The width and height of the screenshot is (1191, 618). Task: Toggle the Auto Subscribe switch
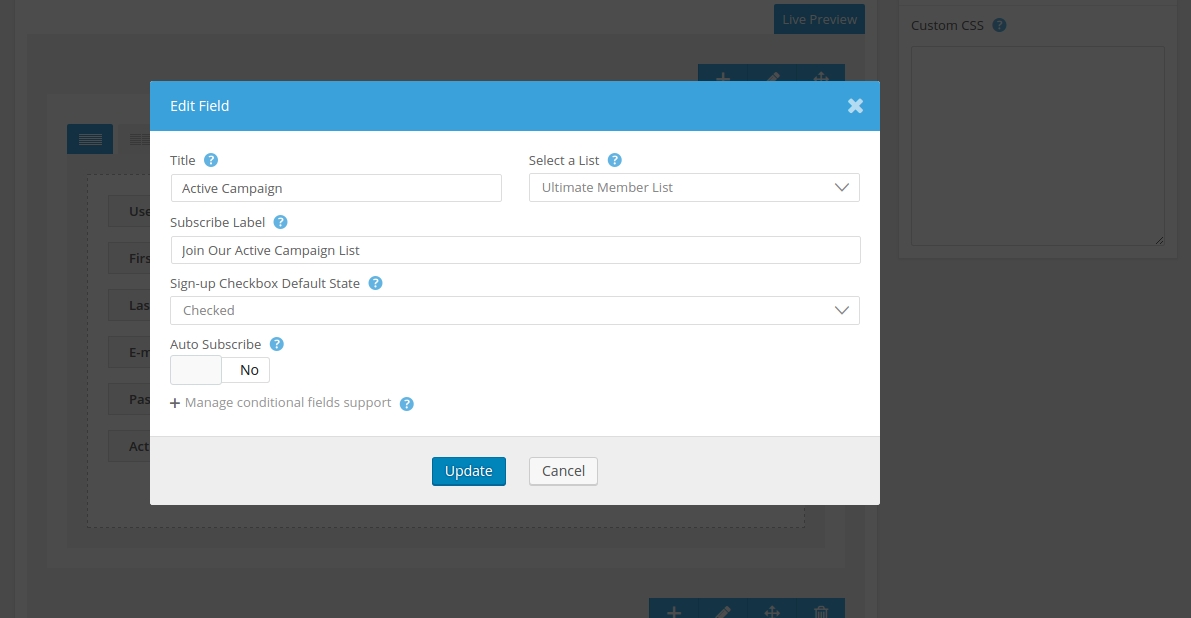(220, 370)
